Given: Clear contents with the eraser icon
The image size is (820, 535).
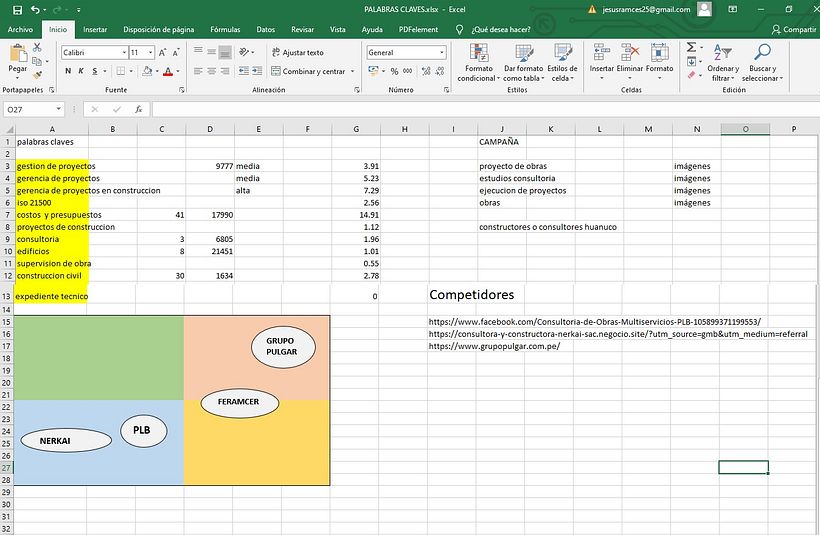Looking at the screenshot, I should point(691,75).
